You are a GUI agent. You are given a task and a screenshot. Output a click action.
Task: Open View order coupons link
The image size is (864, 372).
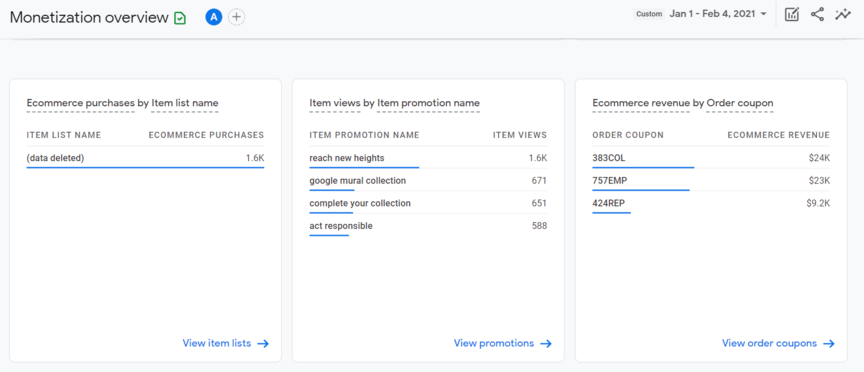(769, 343)
